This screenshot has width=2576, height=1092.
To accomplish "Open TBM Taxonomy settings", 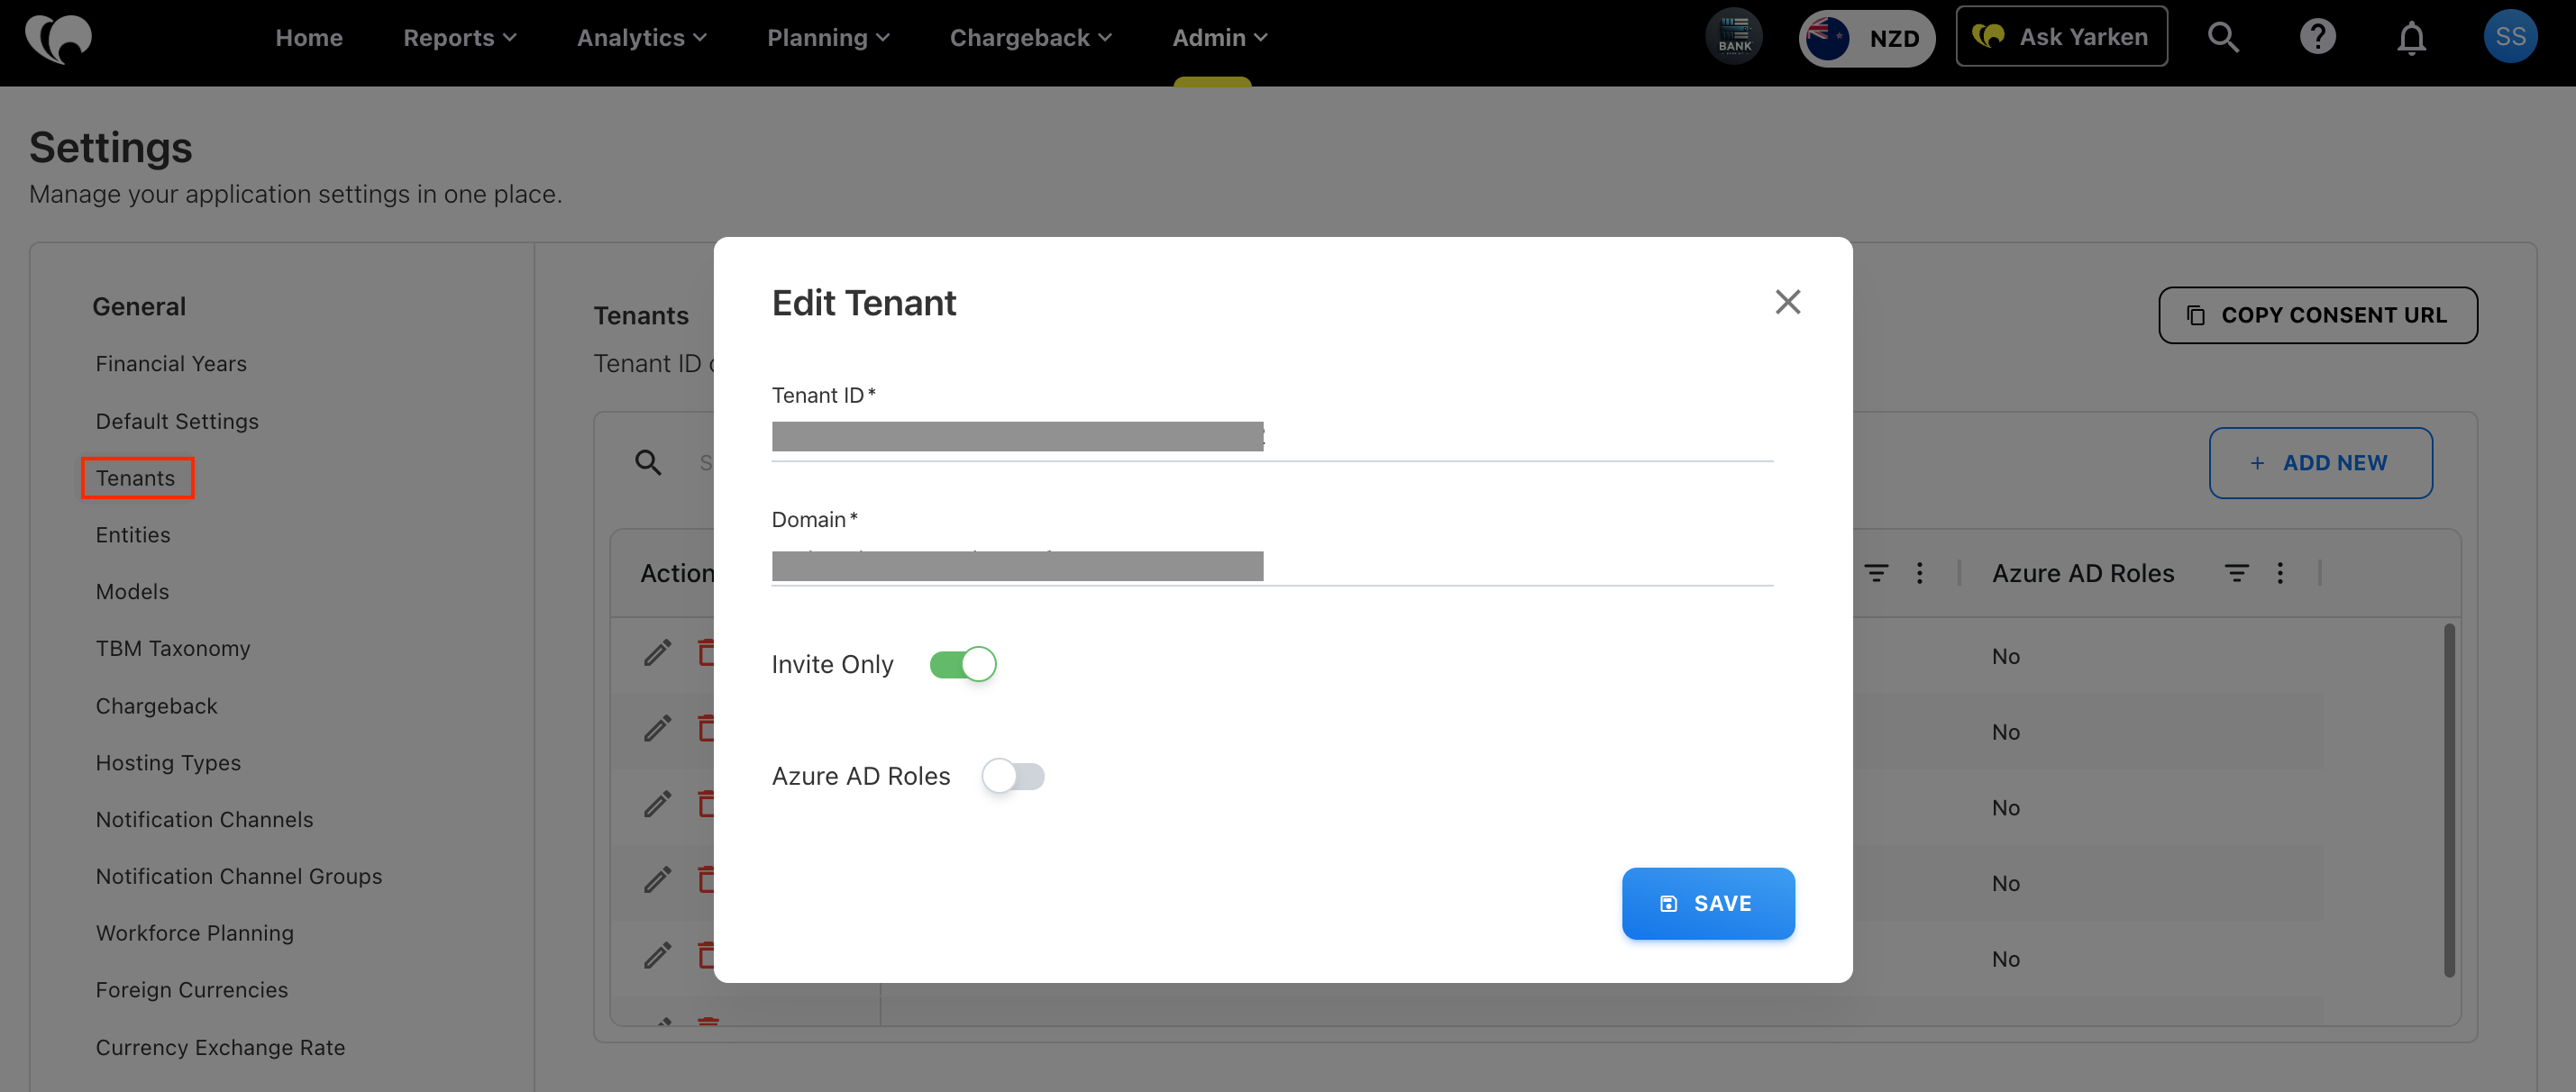I will pos(173,649).
